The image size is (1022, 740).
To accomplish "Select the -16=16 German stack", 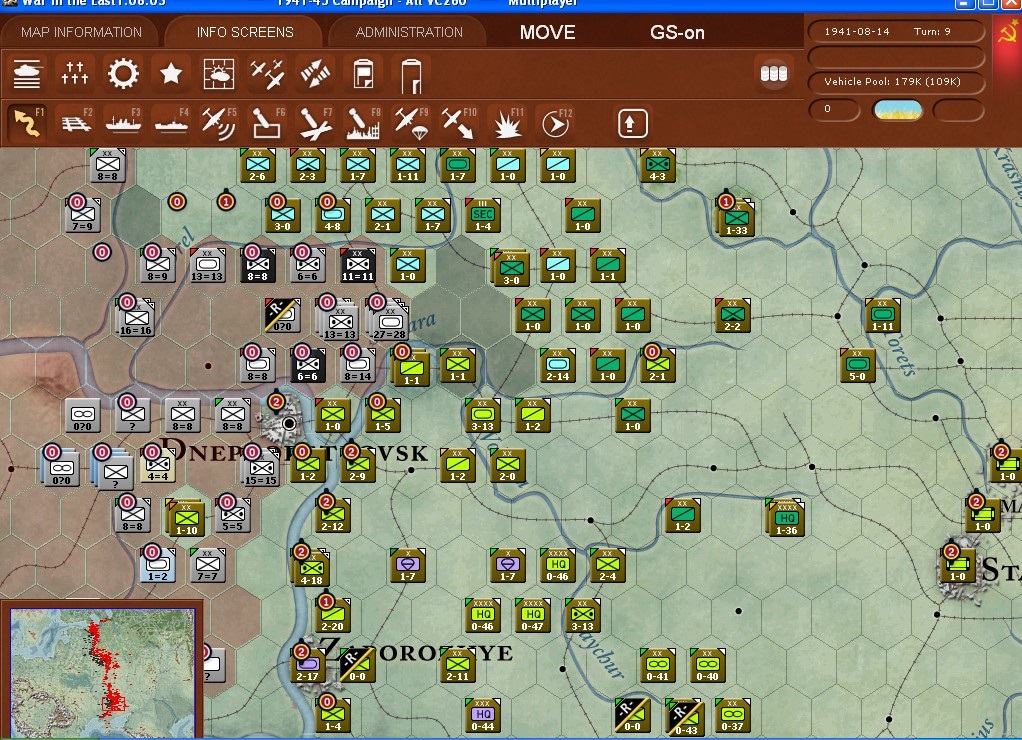I will [x=136, y=318].
